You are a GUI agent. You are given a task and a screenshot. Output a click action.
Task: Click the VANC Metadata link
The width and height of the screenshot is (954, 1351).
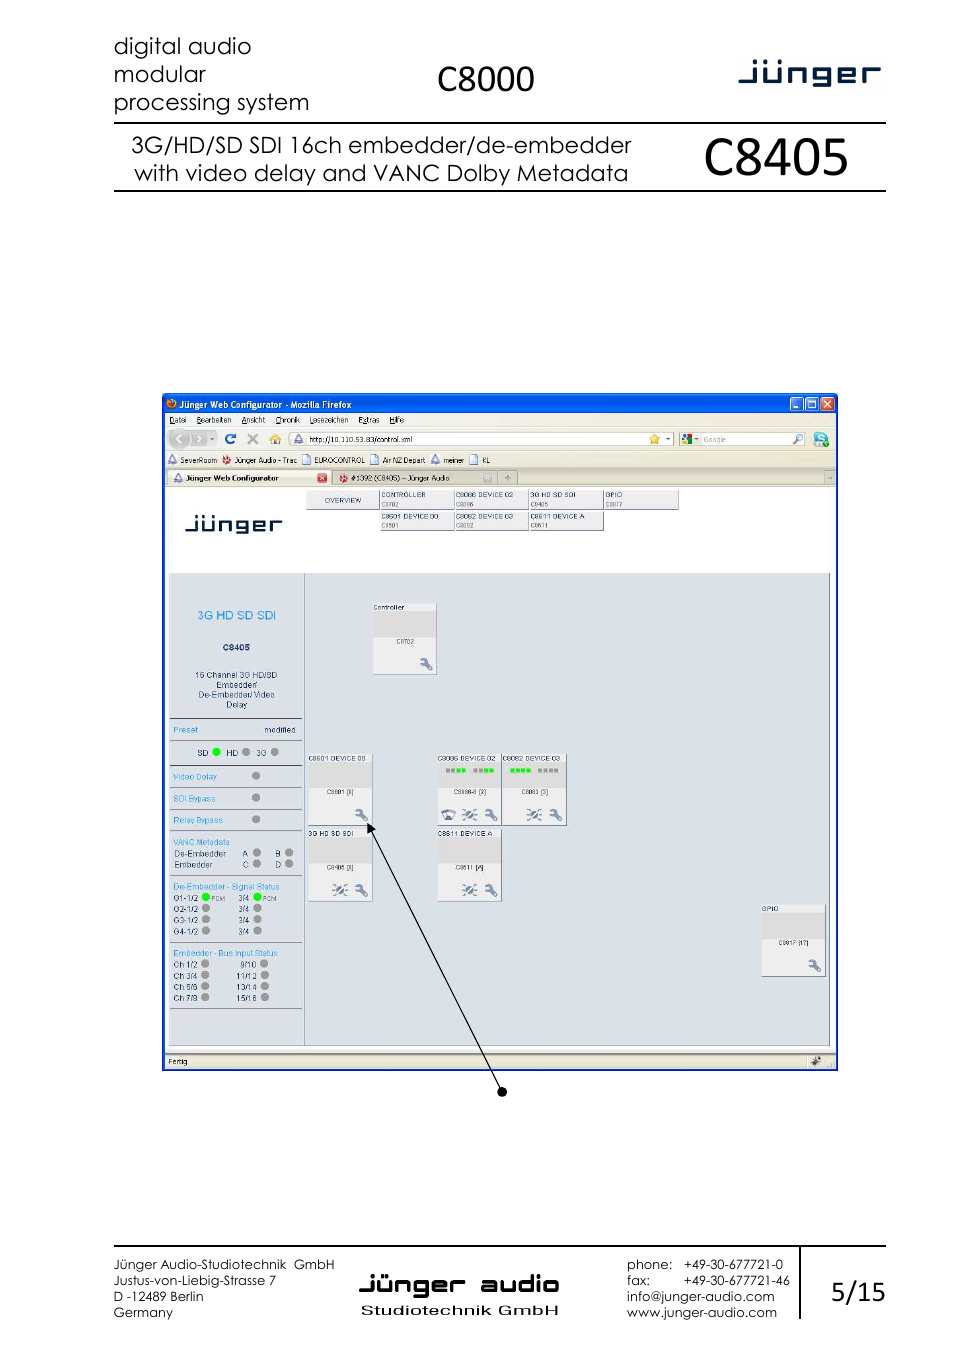(201, 842)
